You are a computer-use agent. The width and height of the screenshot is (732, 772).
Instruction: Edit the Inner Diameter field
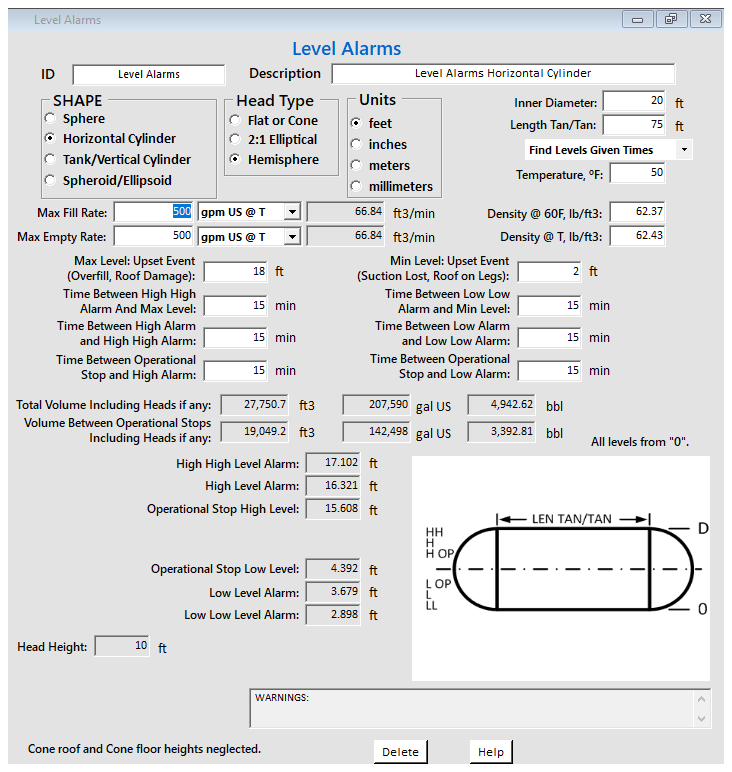(x=634, y=101)
